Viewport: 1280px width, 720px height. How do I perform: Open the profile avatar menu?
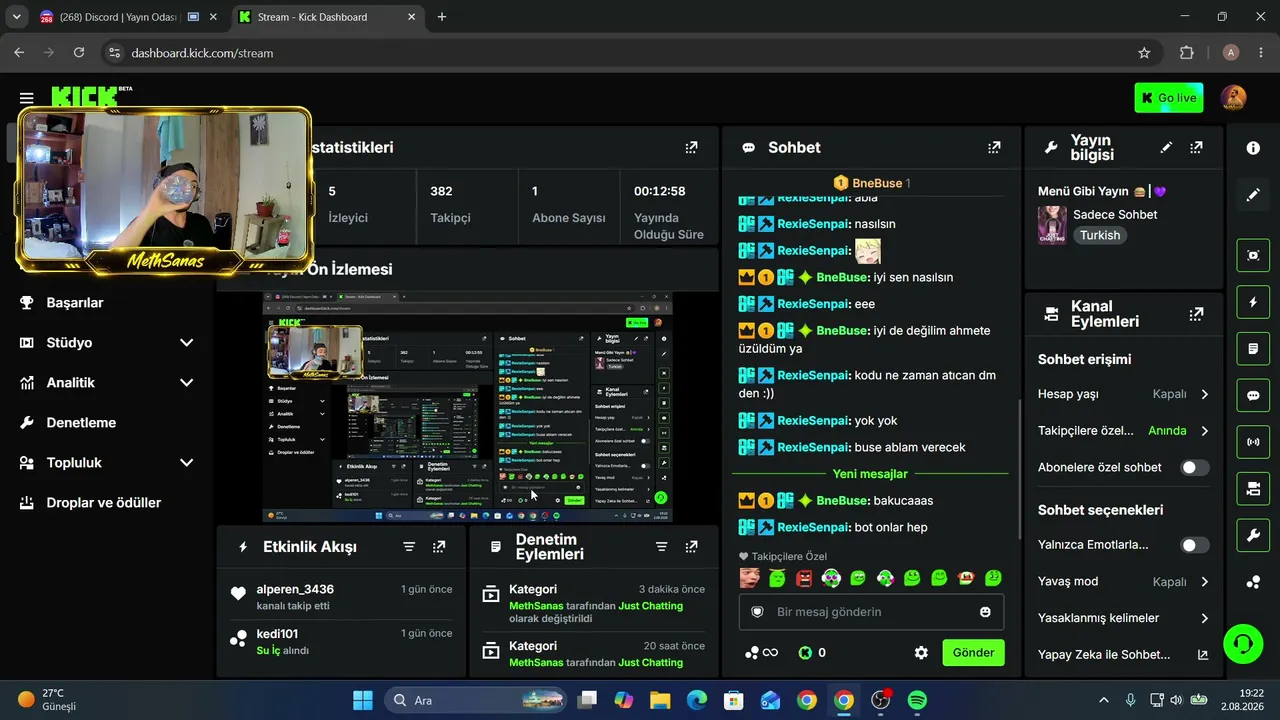(x=1233, y=98)
